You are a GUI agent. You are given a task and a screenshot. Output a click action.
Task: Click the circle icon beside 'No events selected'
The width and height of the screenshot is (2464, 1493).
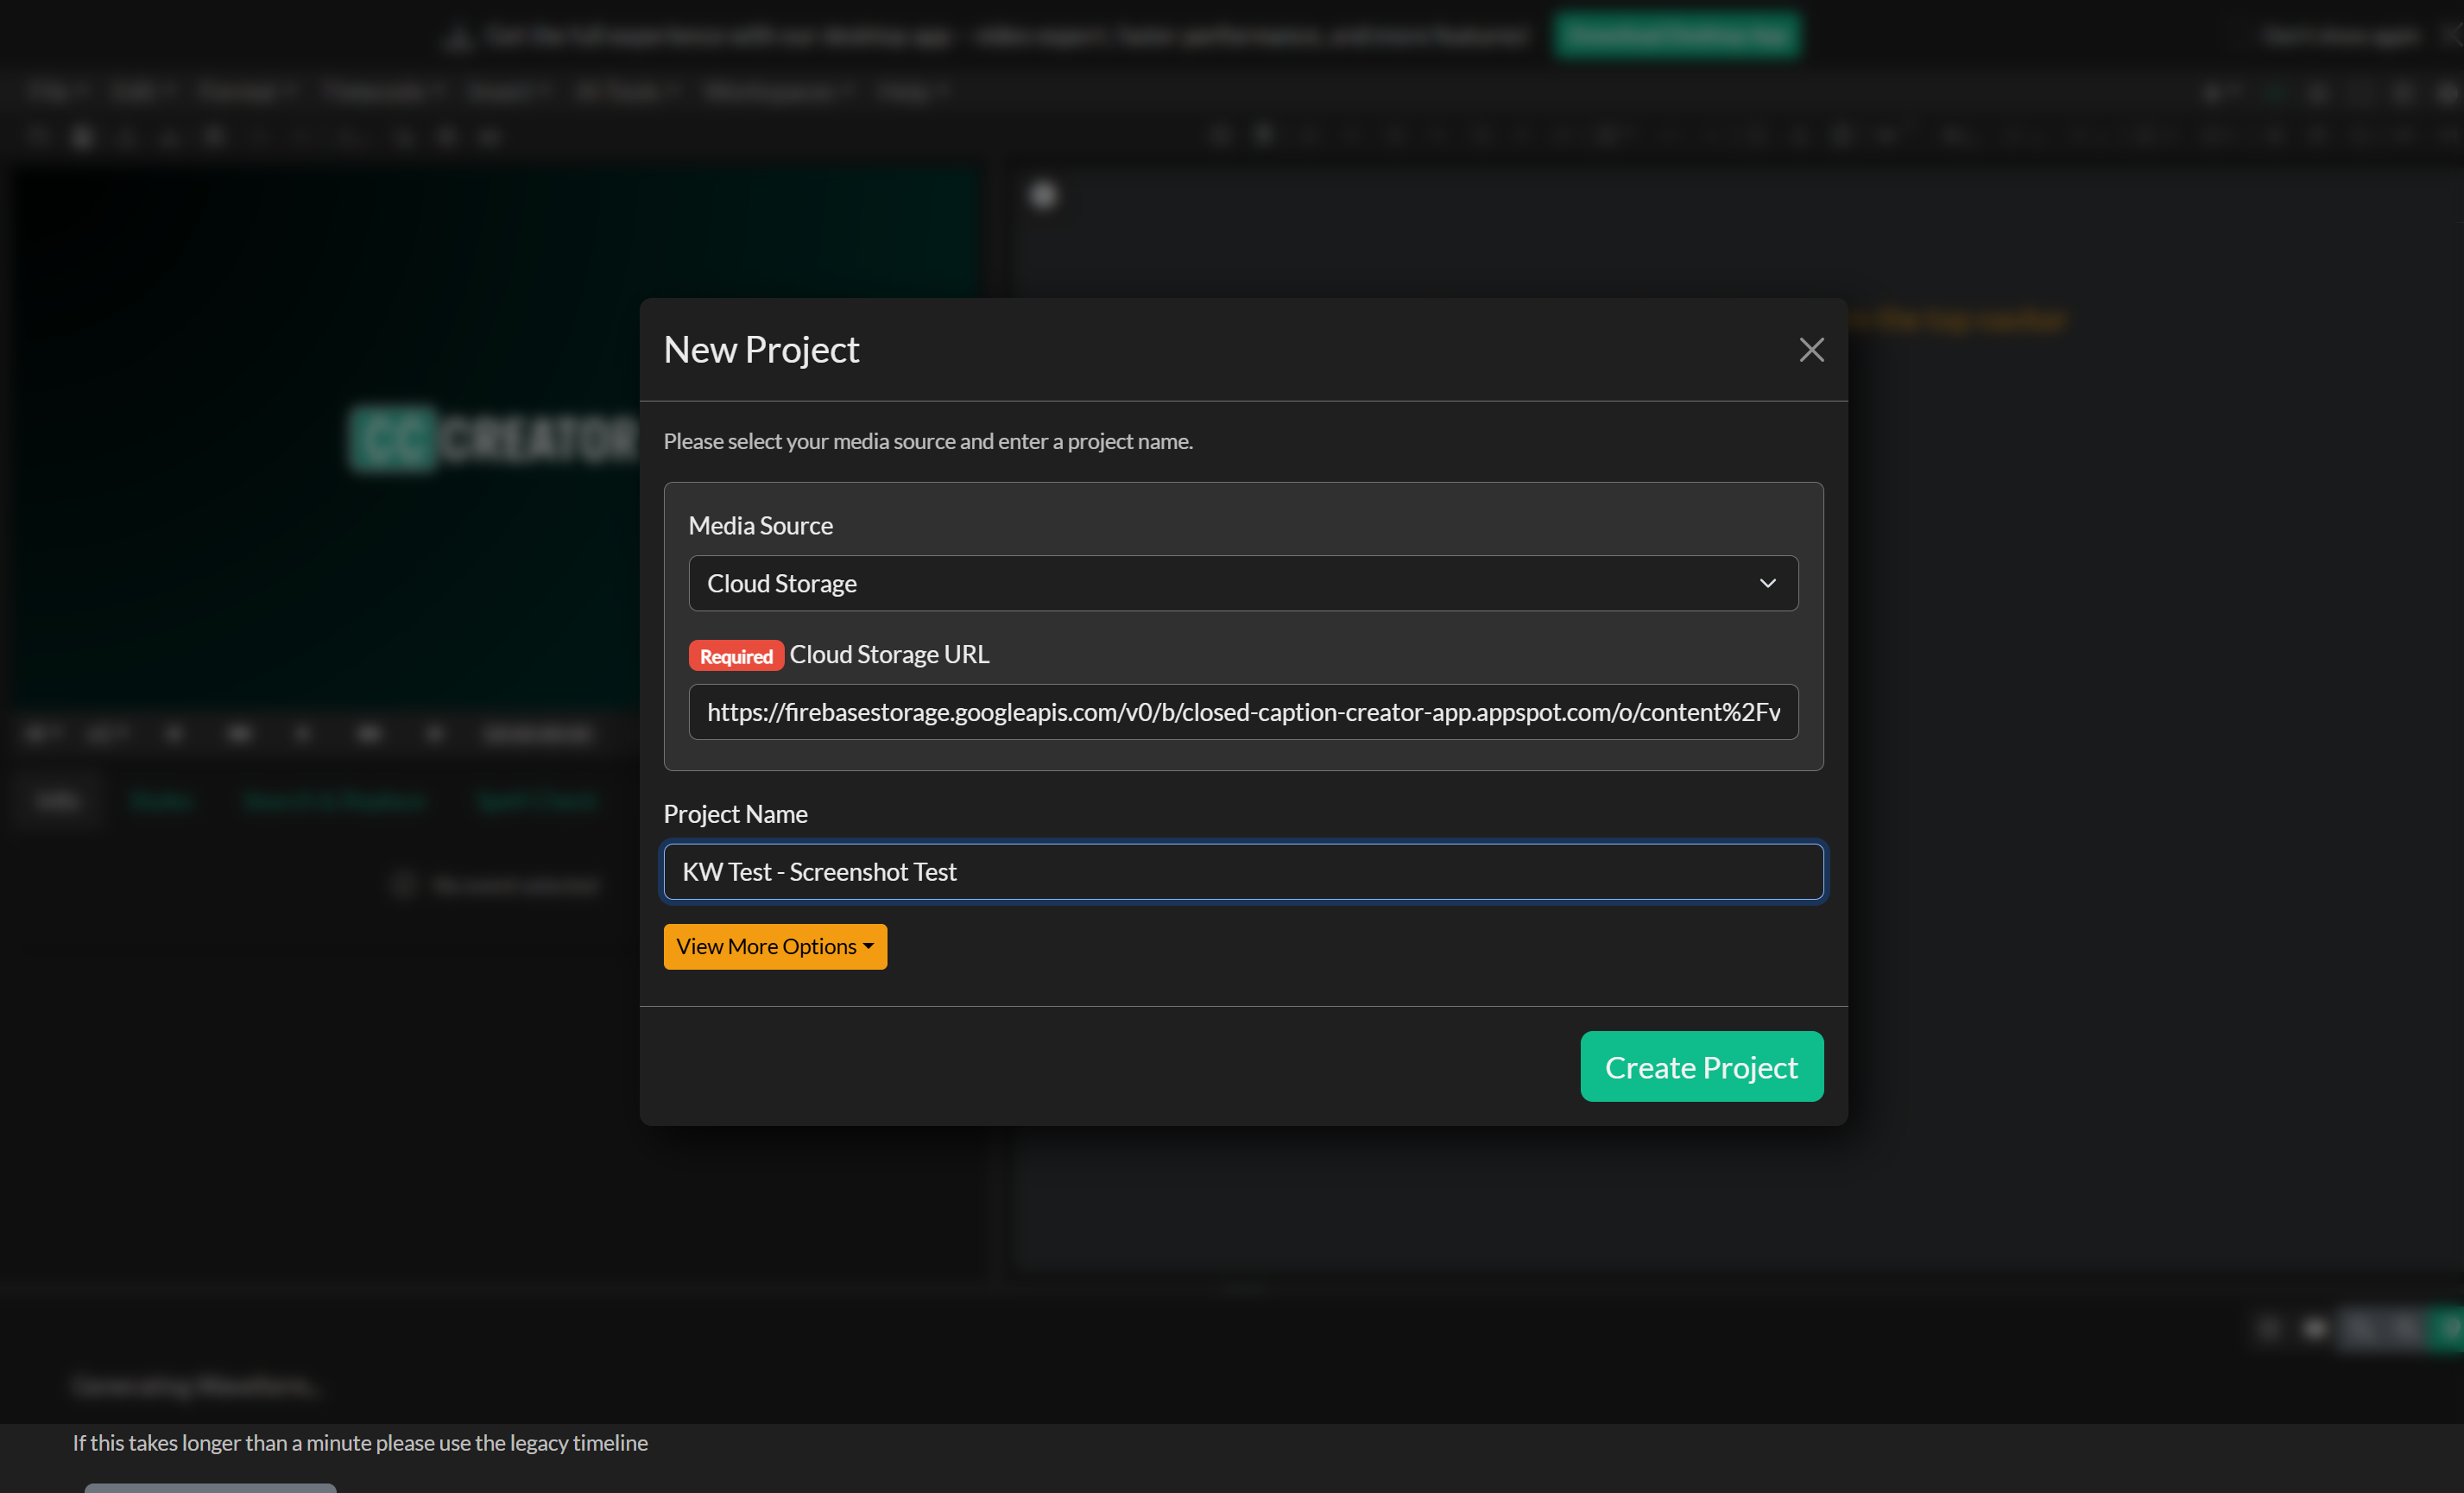pyautogui.click(x=404, y=884)
